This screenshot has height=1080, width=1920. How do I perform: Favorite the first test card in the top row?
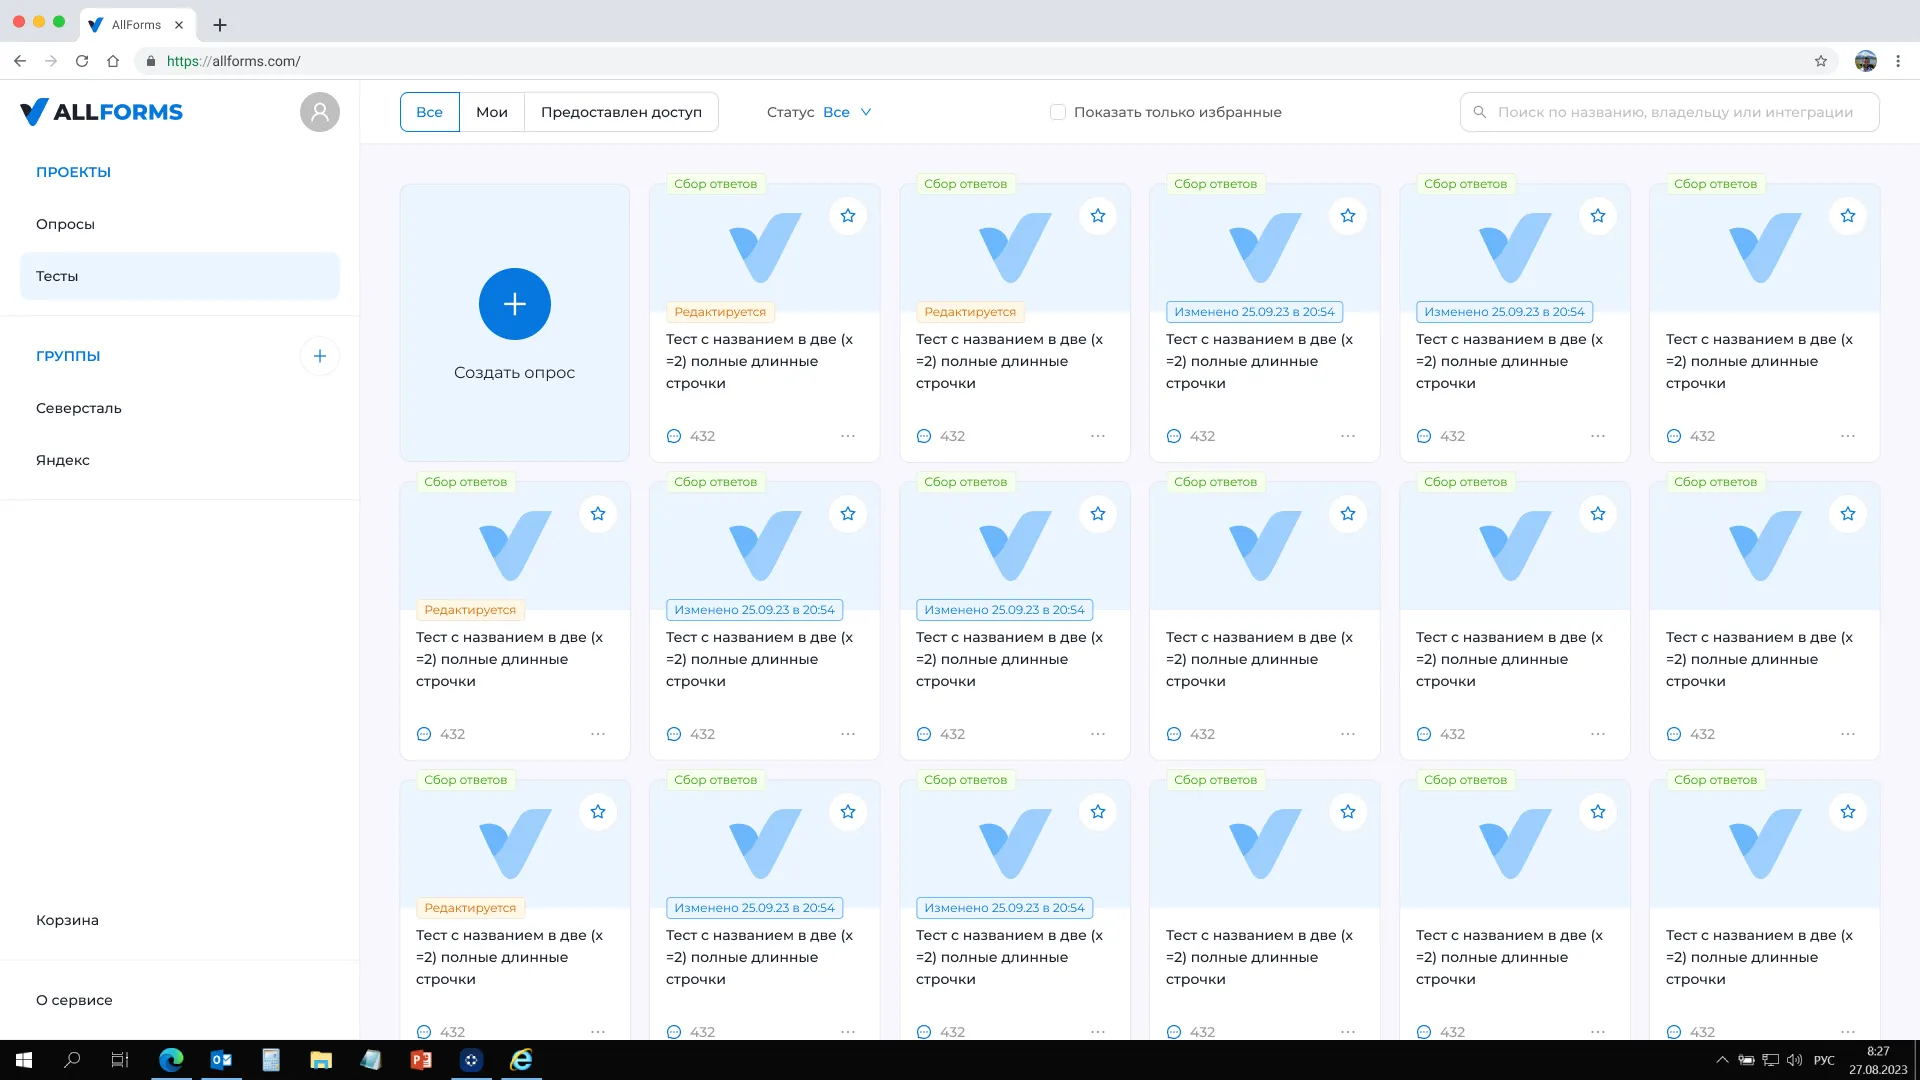[848, 216]
